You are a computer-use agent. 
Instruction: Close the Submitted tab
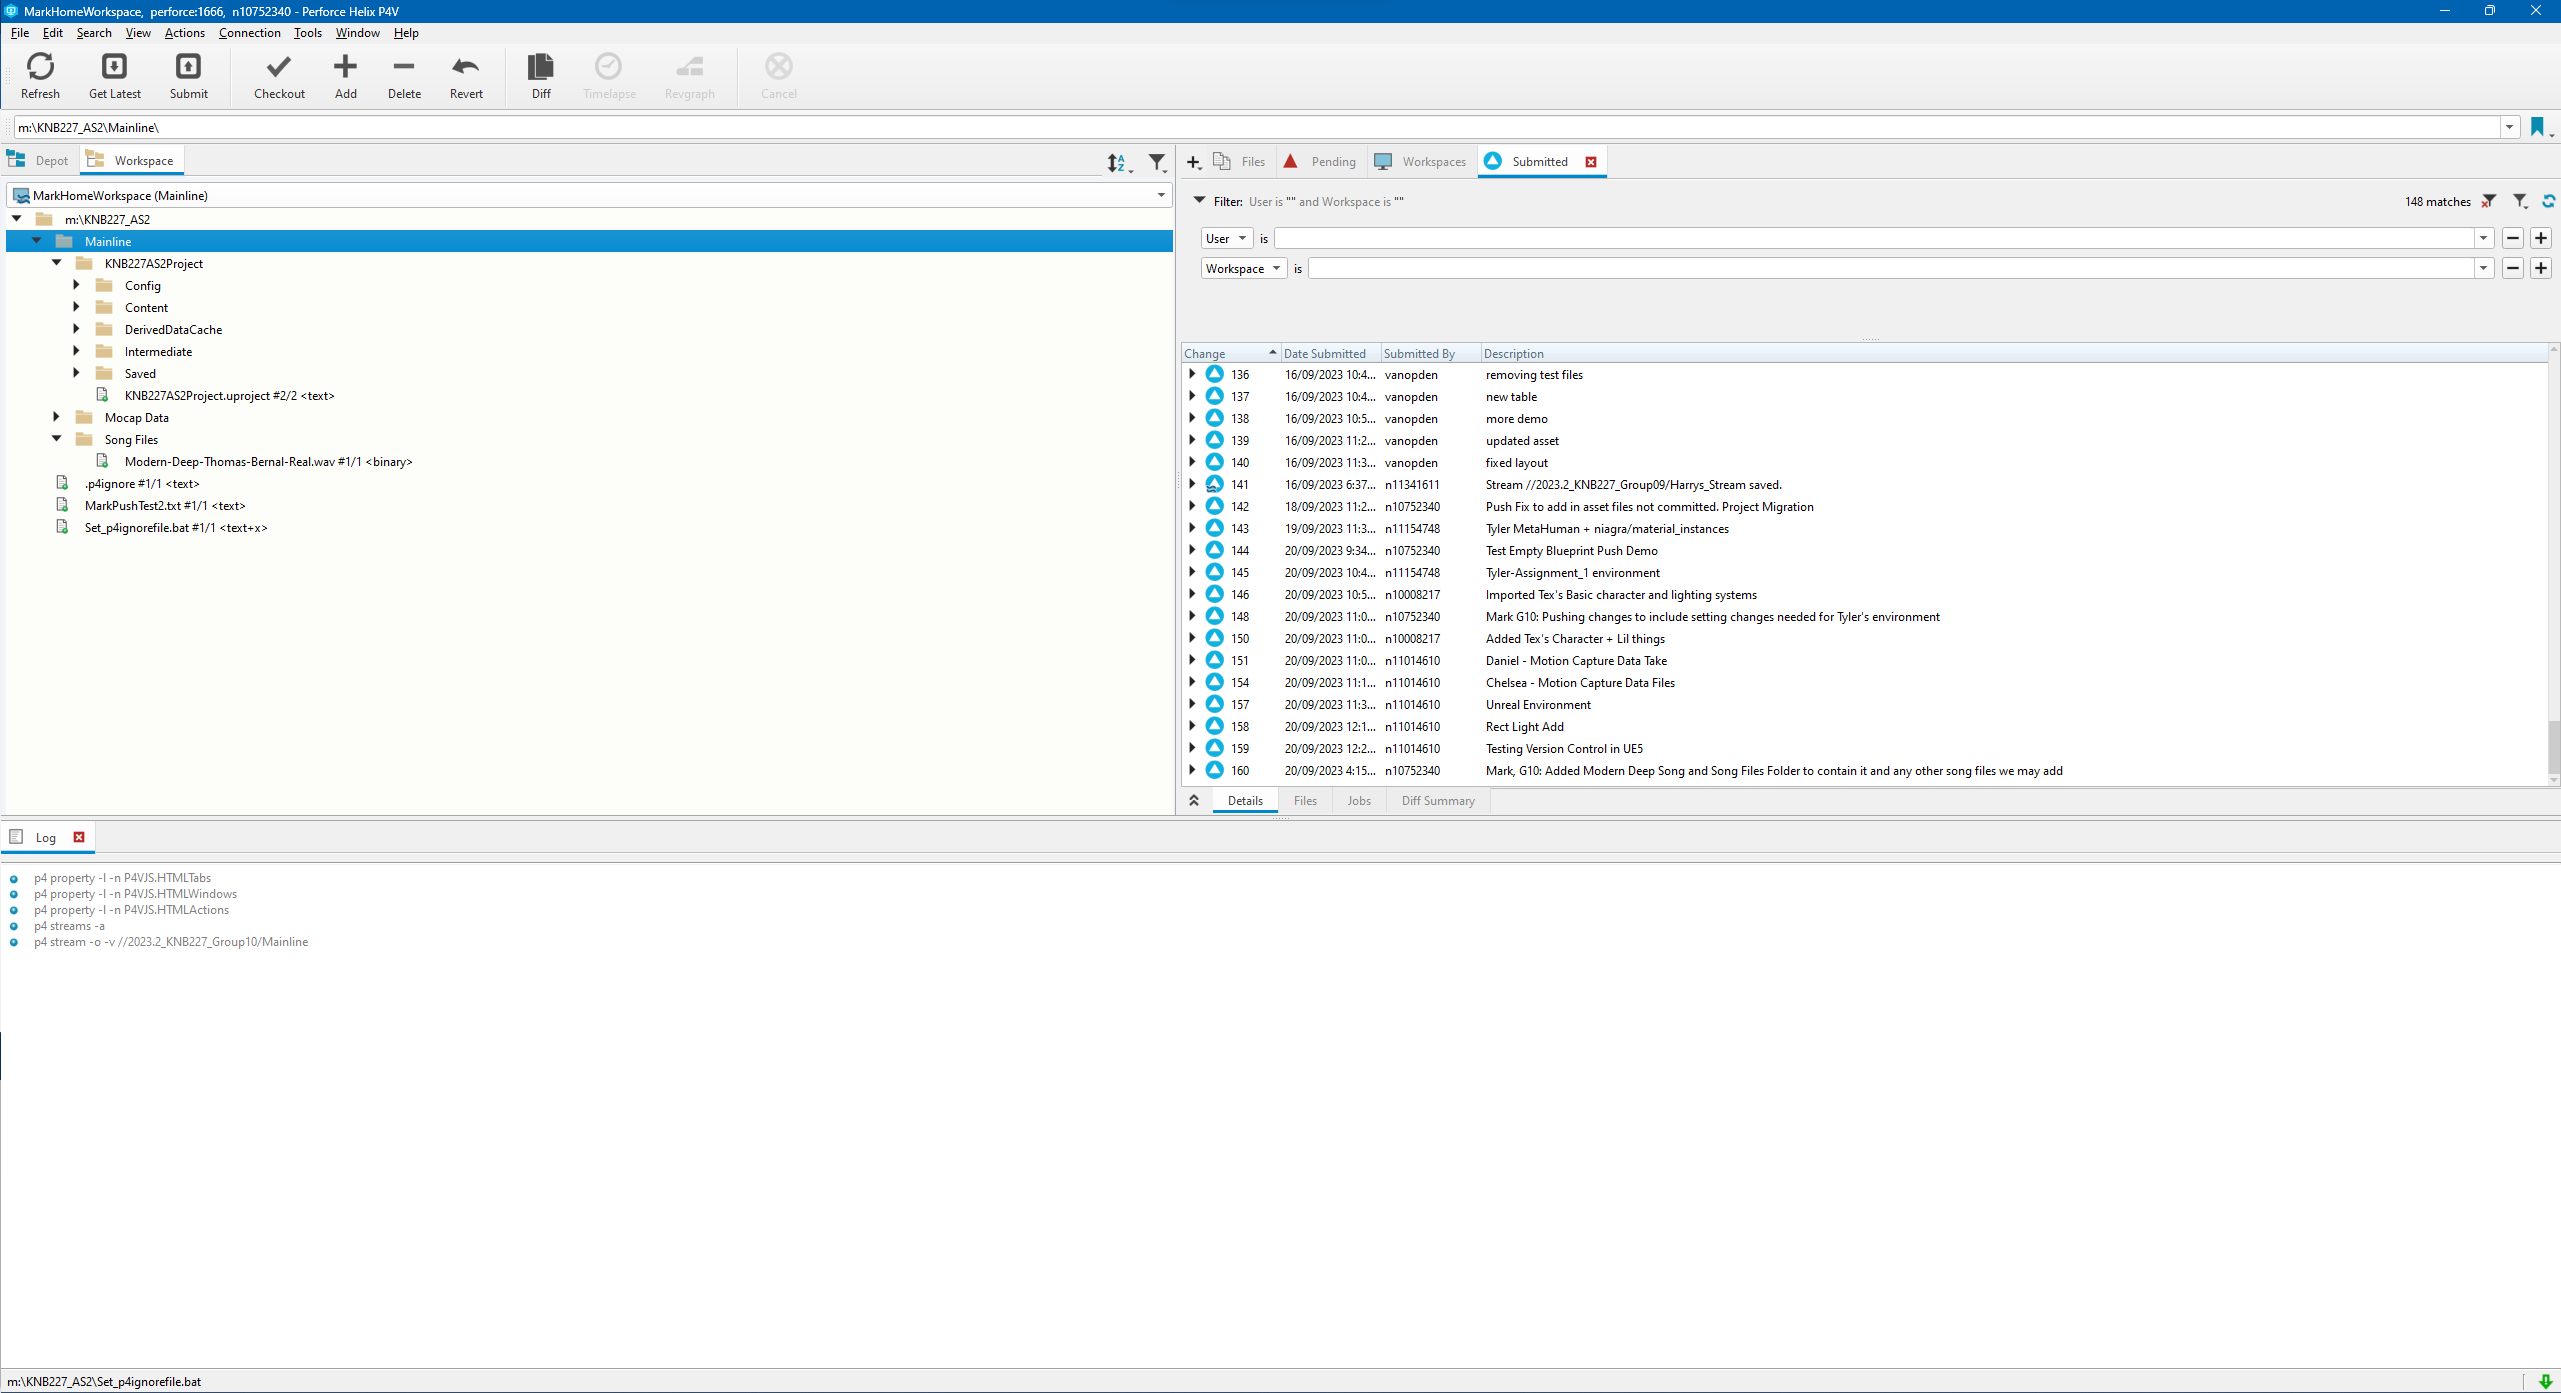coord(1591,162)
